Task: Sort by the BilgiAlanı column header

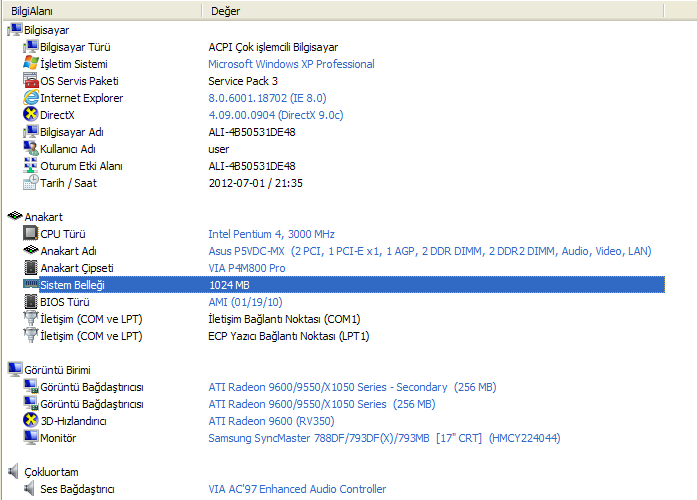Action: pyautogui.click(x=102, y=11)
